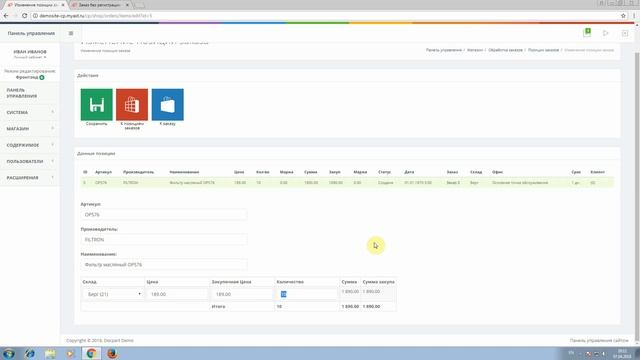
Task: Open the Личный кабинет user dropdown
Action: [x=30, y=57]
